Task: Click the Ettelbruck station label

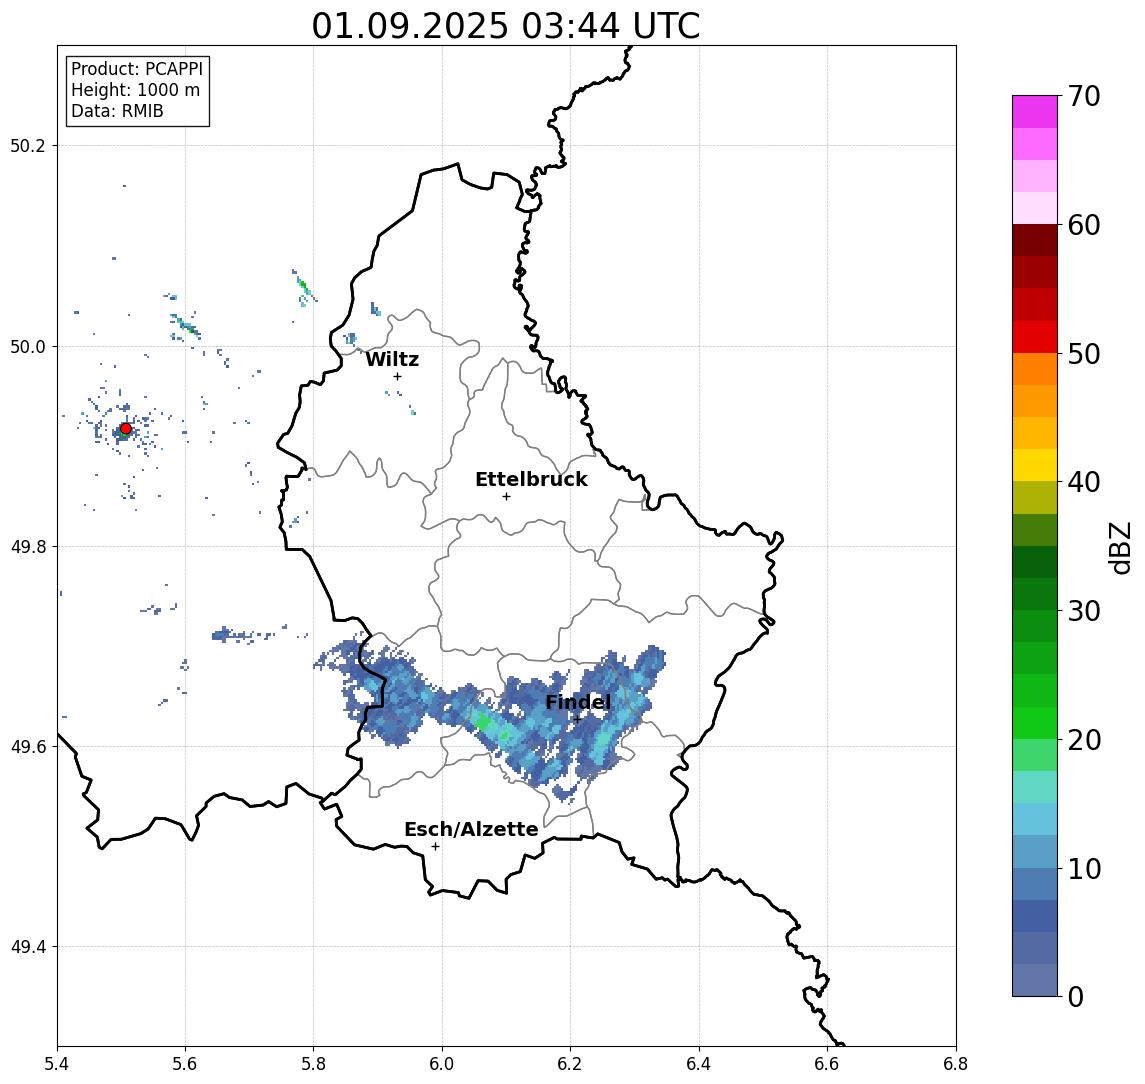Action: coord(531,479)
